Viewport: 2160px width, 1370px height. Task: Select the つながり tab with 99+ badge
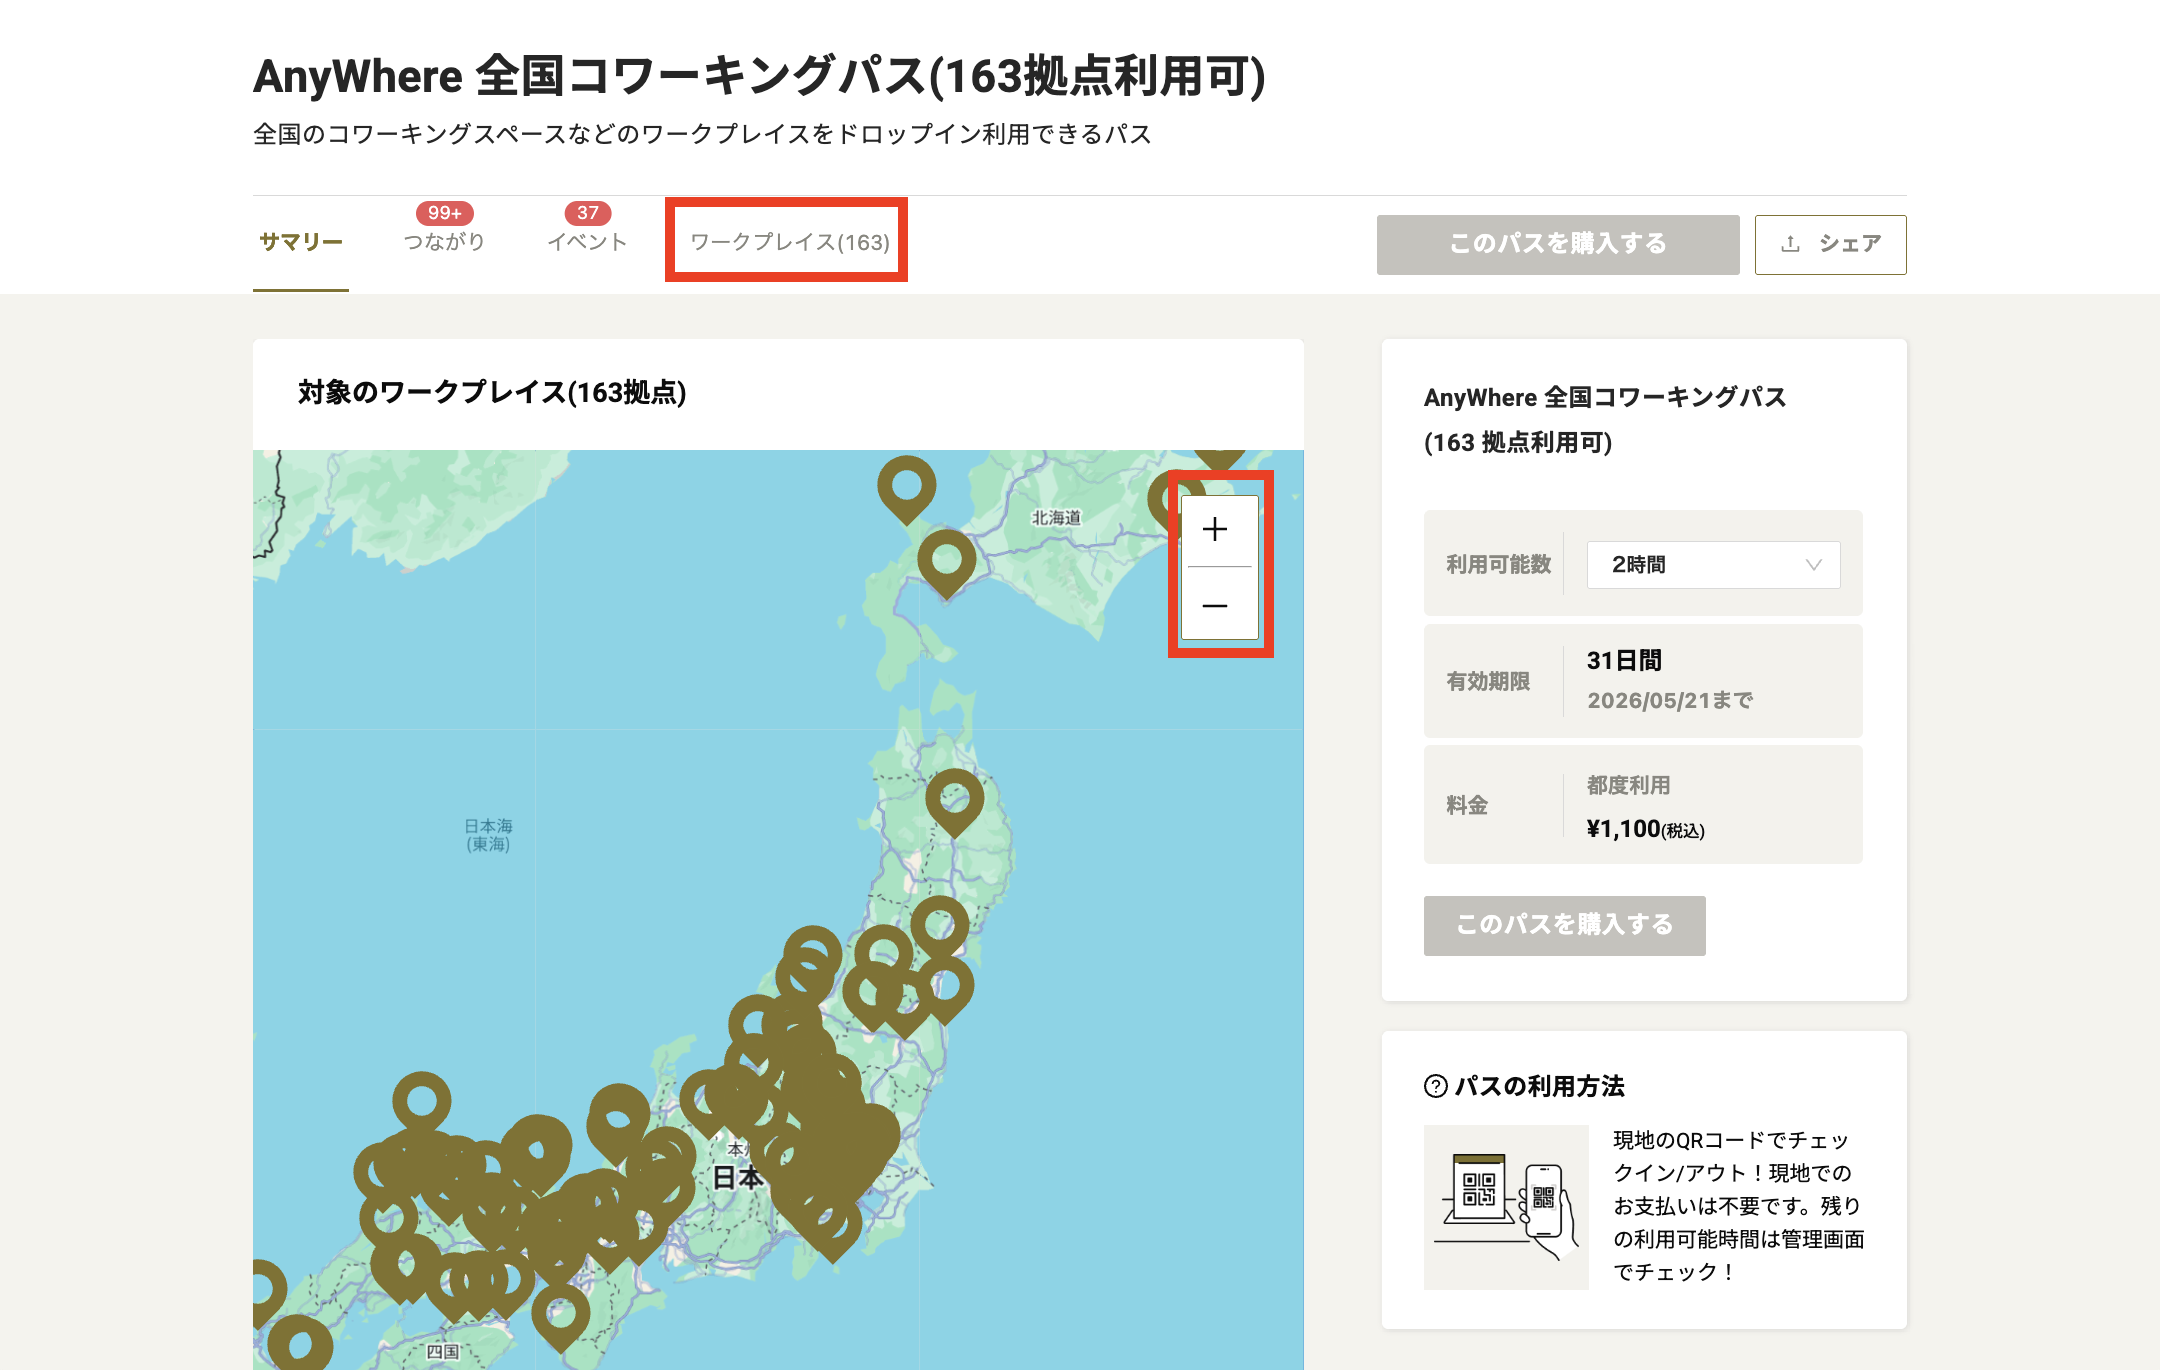[x=444, y=240]
